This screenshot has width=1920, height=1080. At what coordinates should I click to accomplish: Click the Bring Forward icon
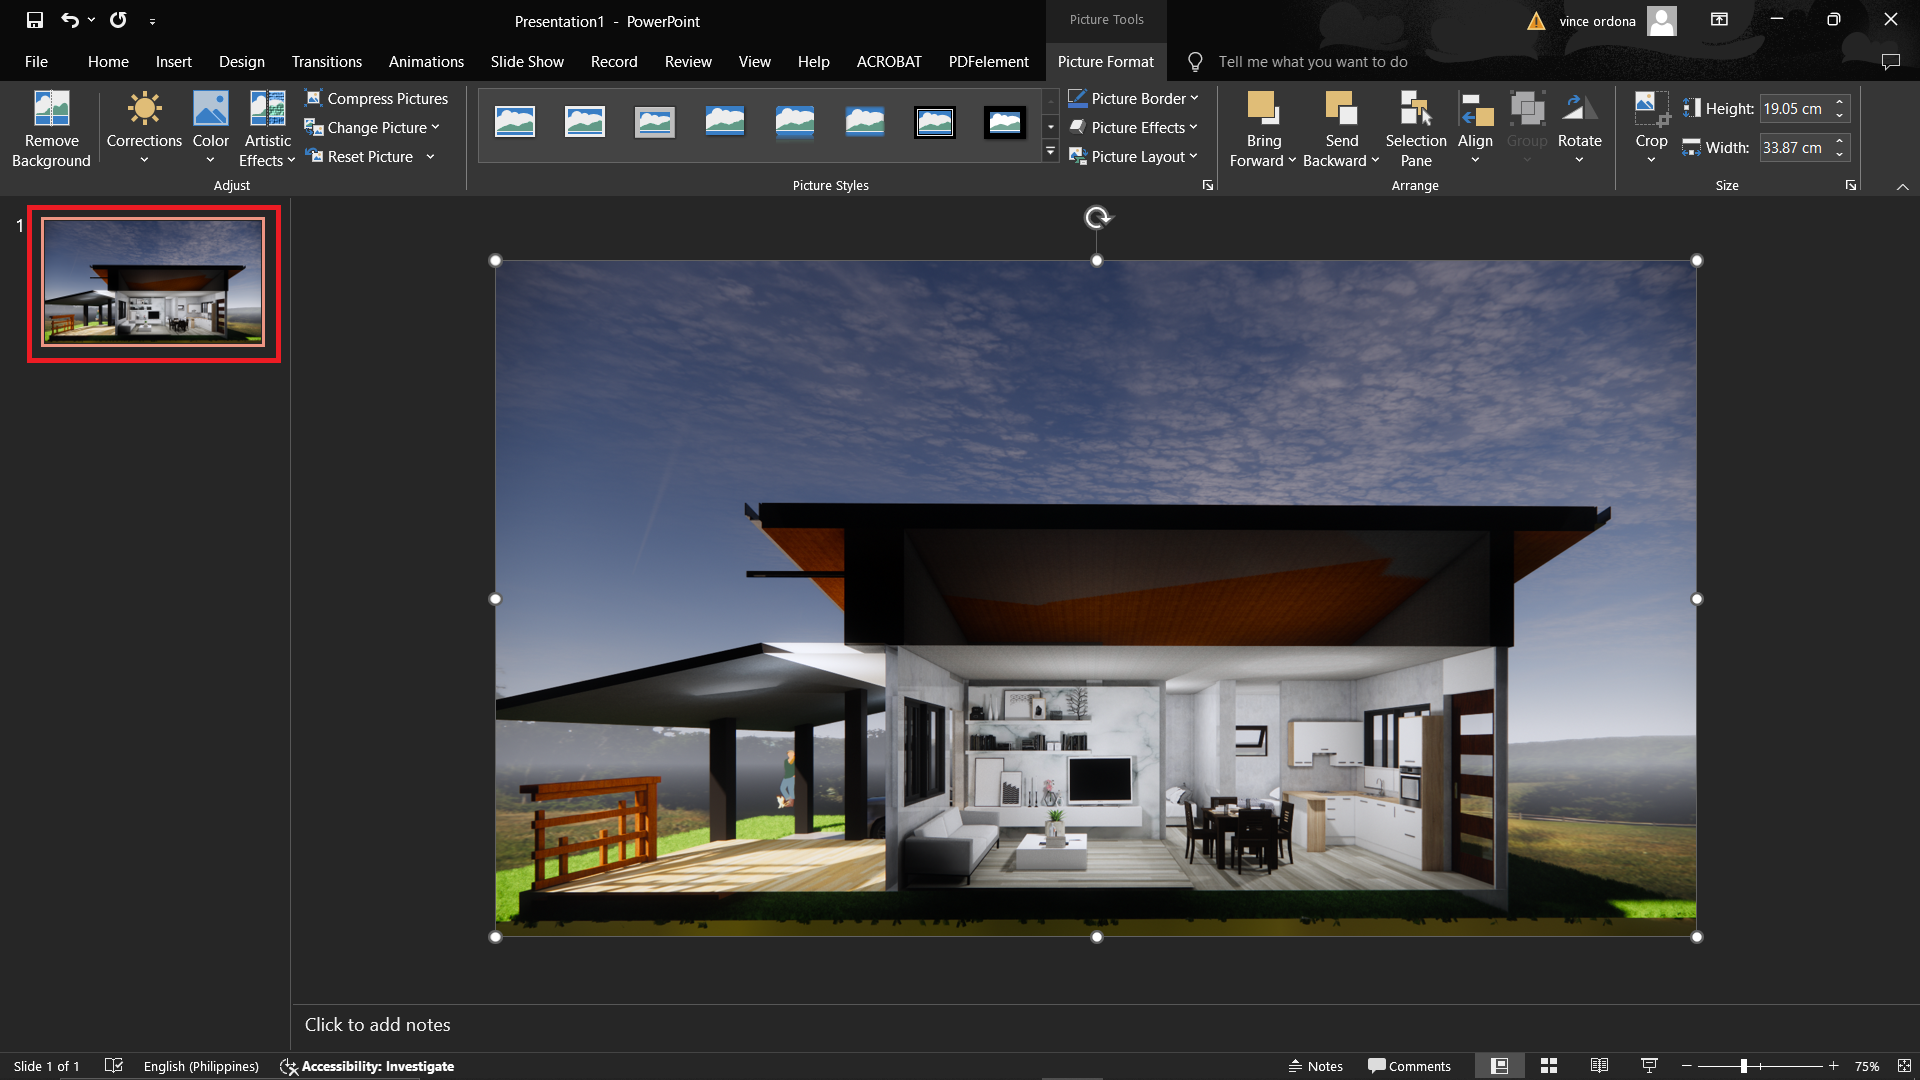[x=1263, y=108]
